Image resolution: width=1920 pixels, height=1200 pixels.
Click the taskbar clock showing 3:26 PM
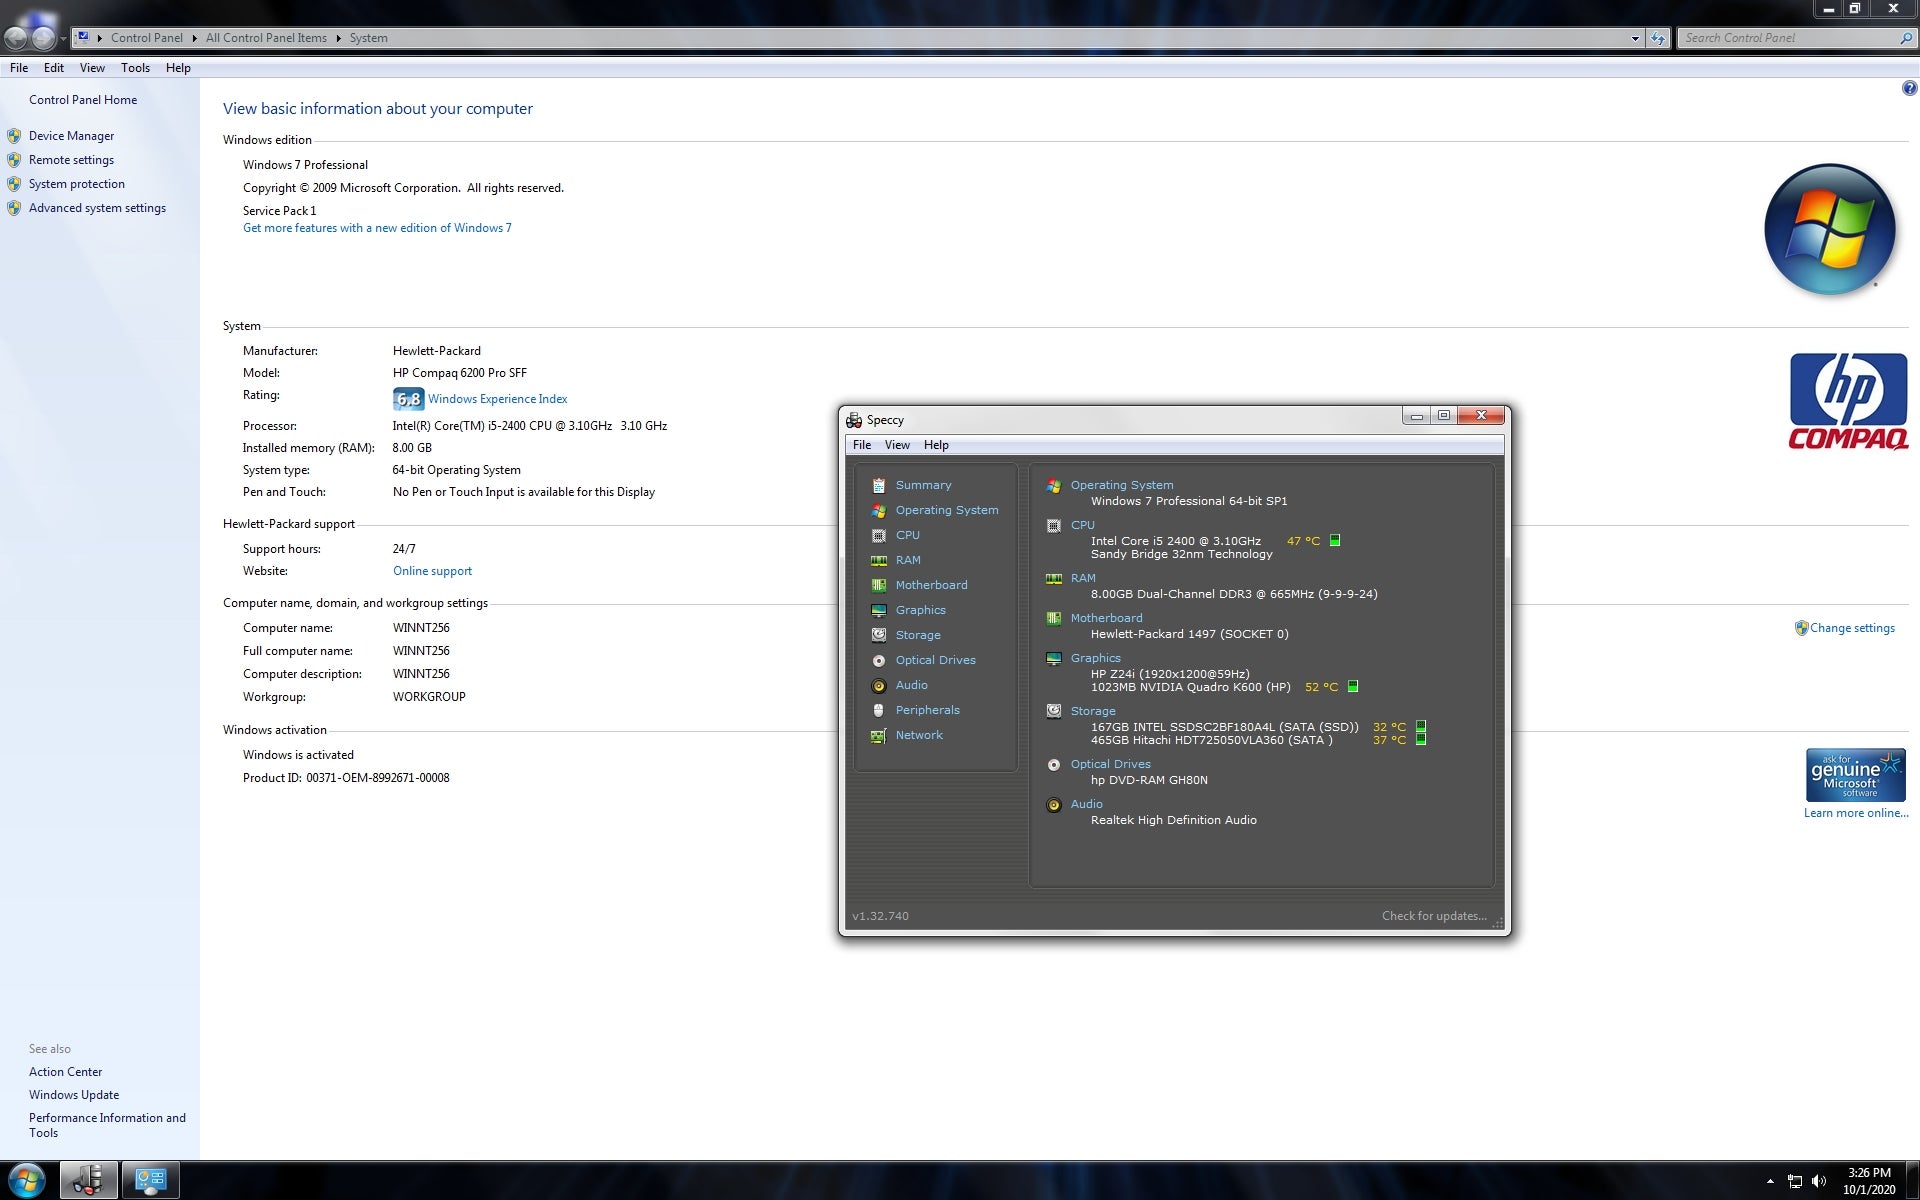pos(1868,1181)
